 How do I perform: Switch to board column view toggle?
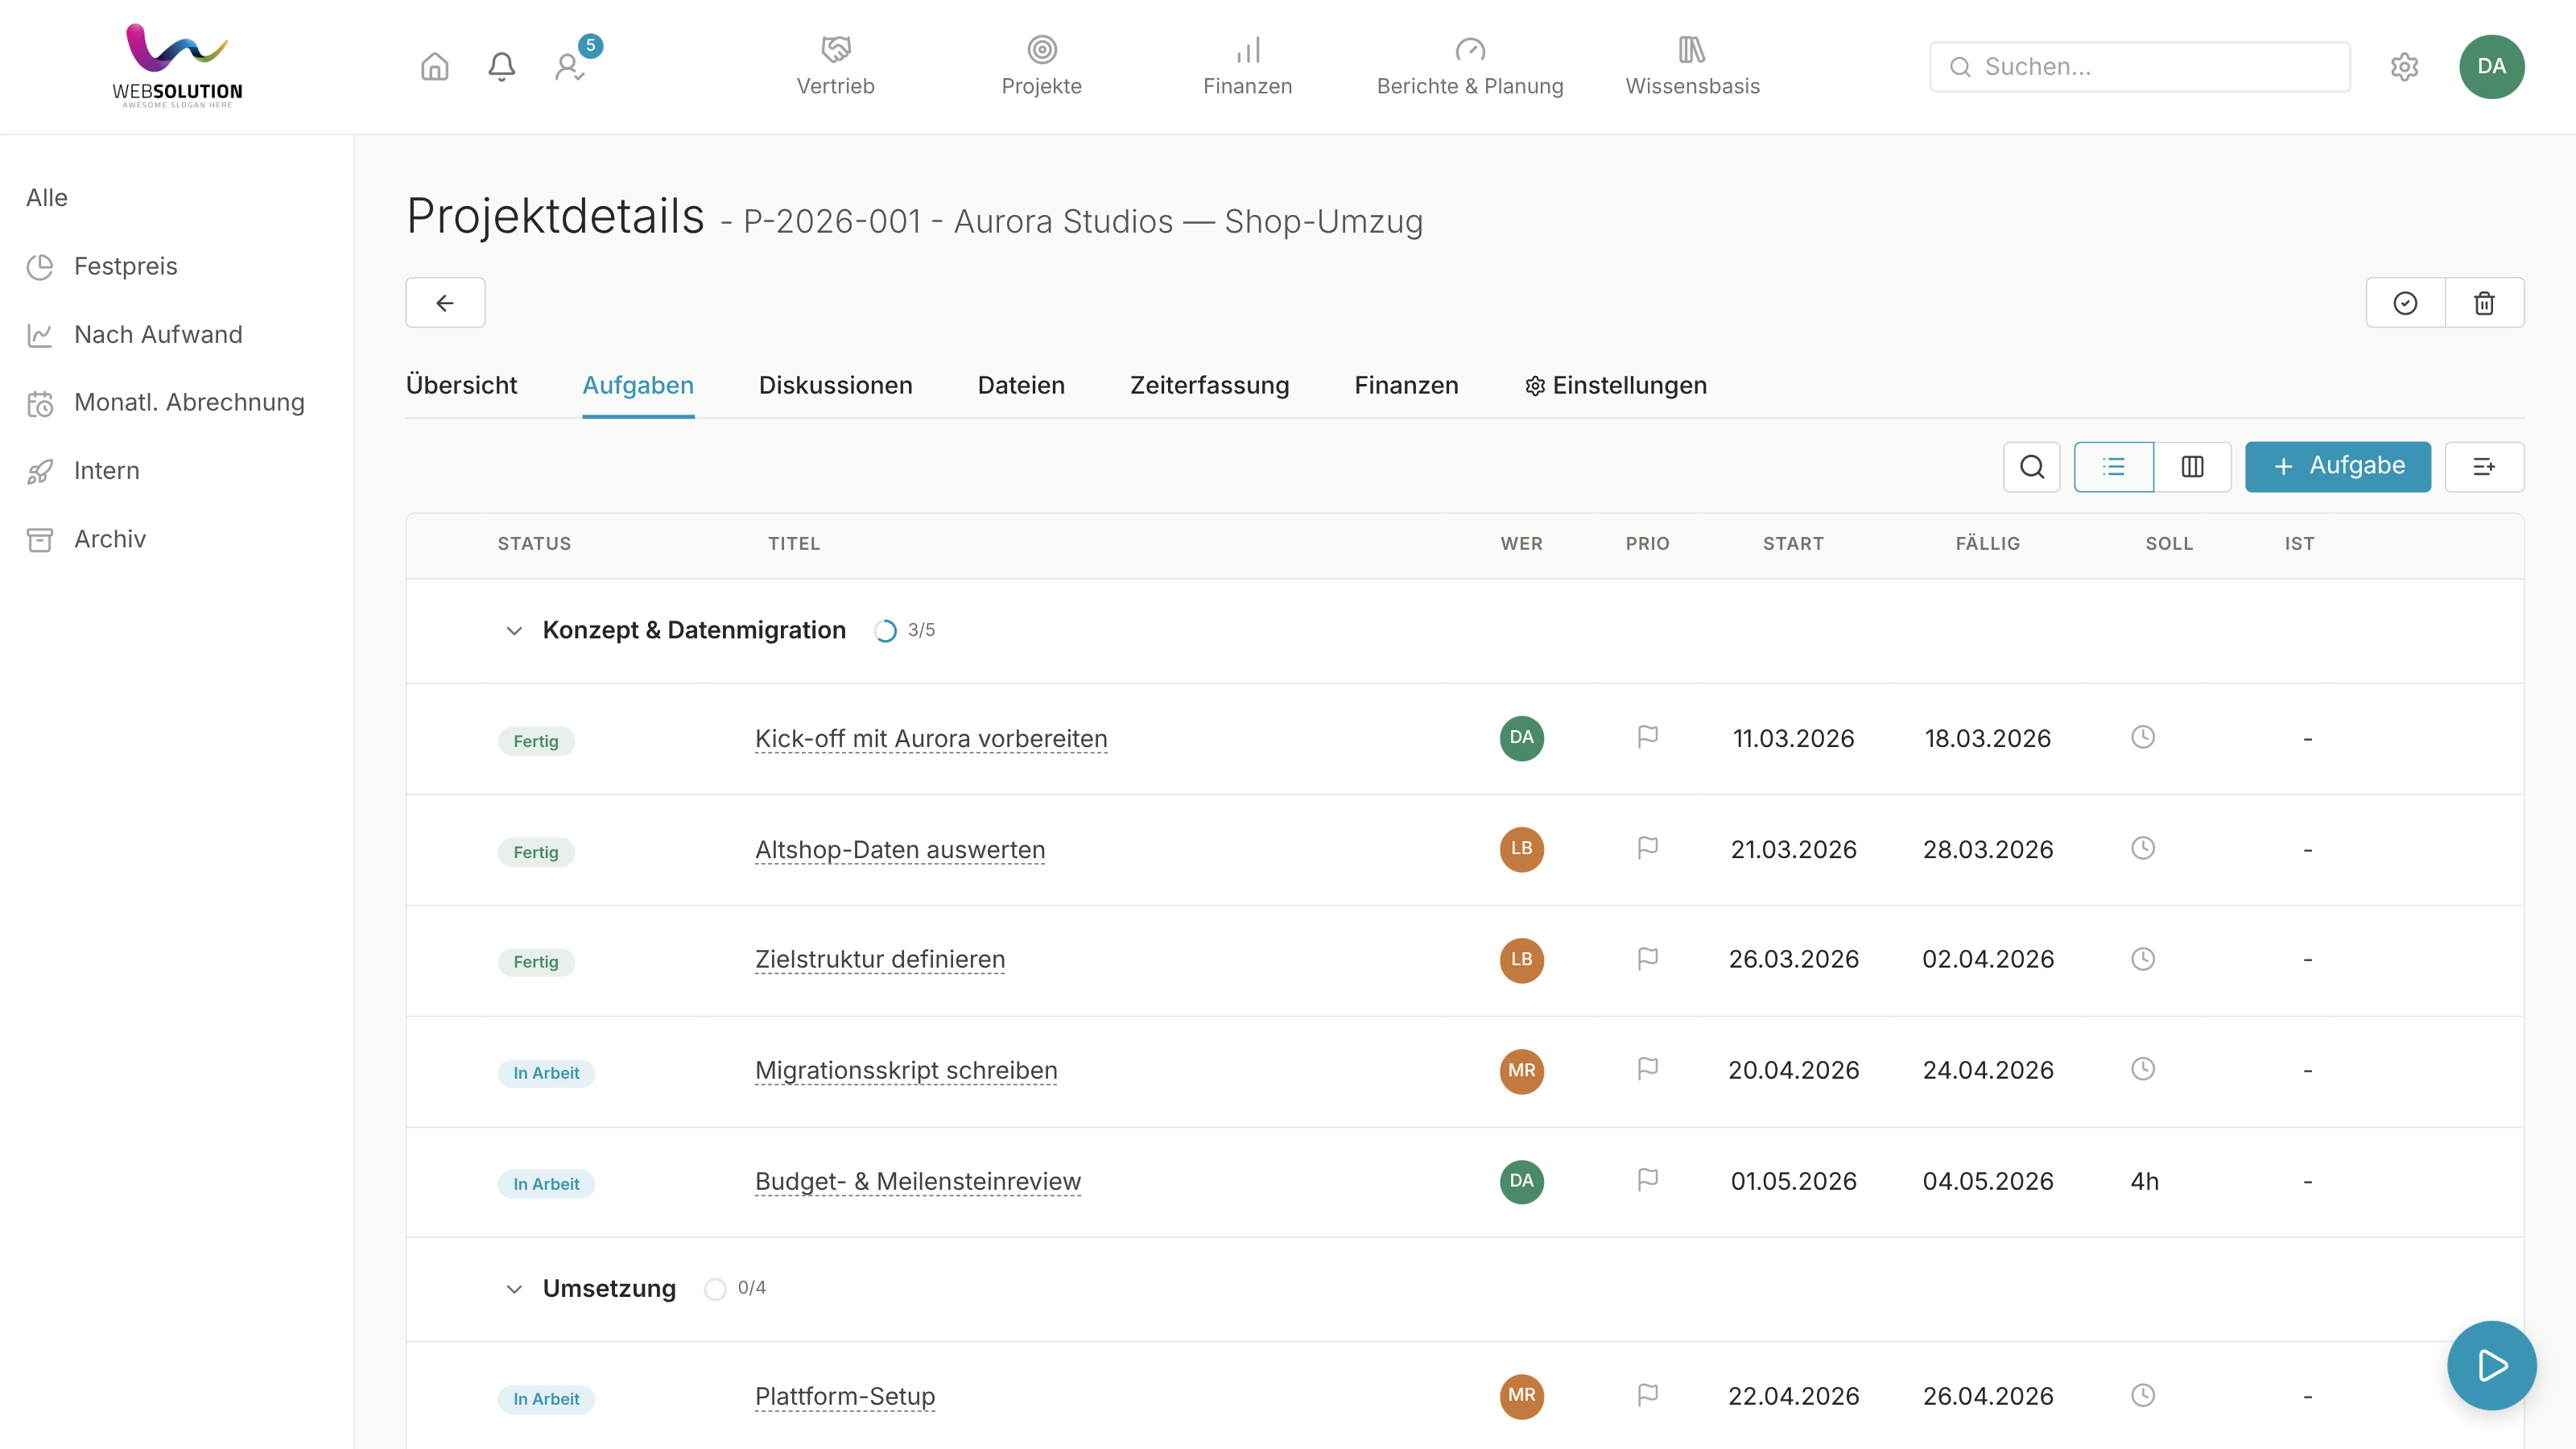[2192, 467]
